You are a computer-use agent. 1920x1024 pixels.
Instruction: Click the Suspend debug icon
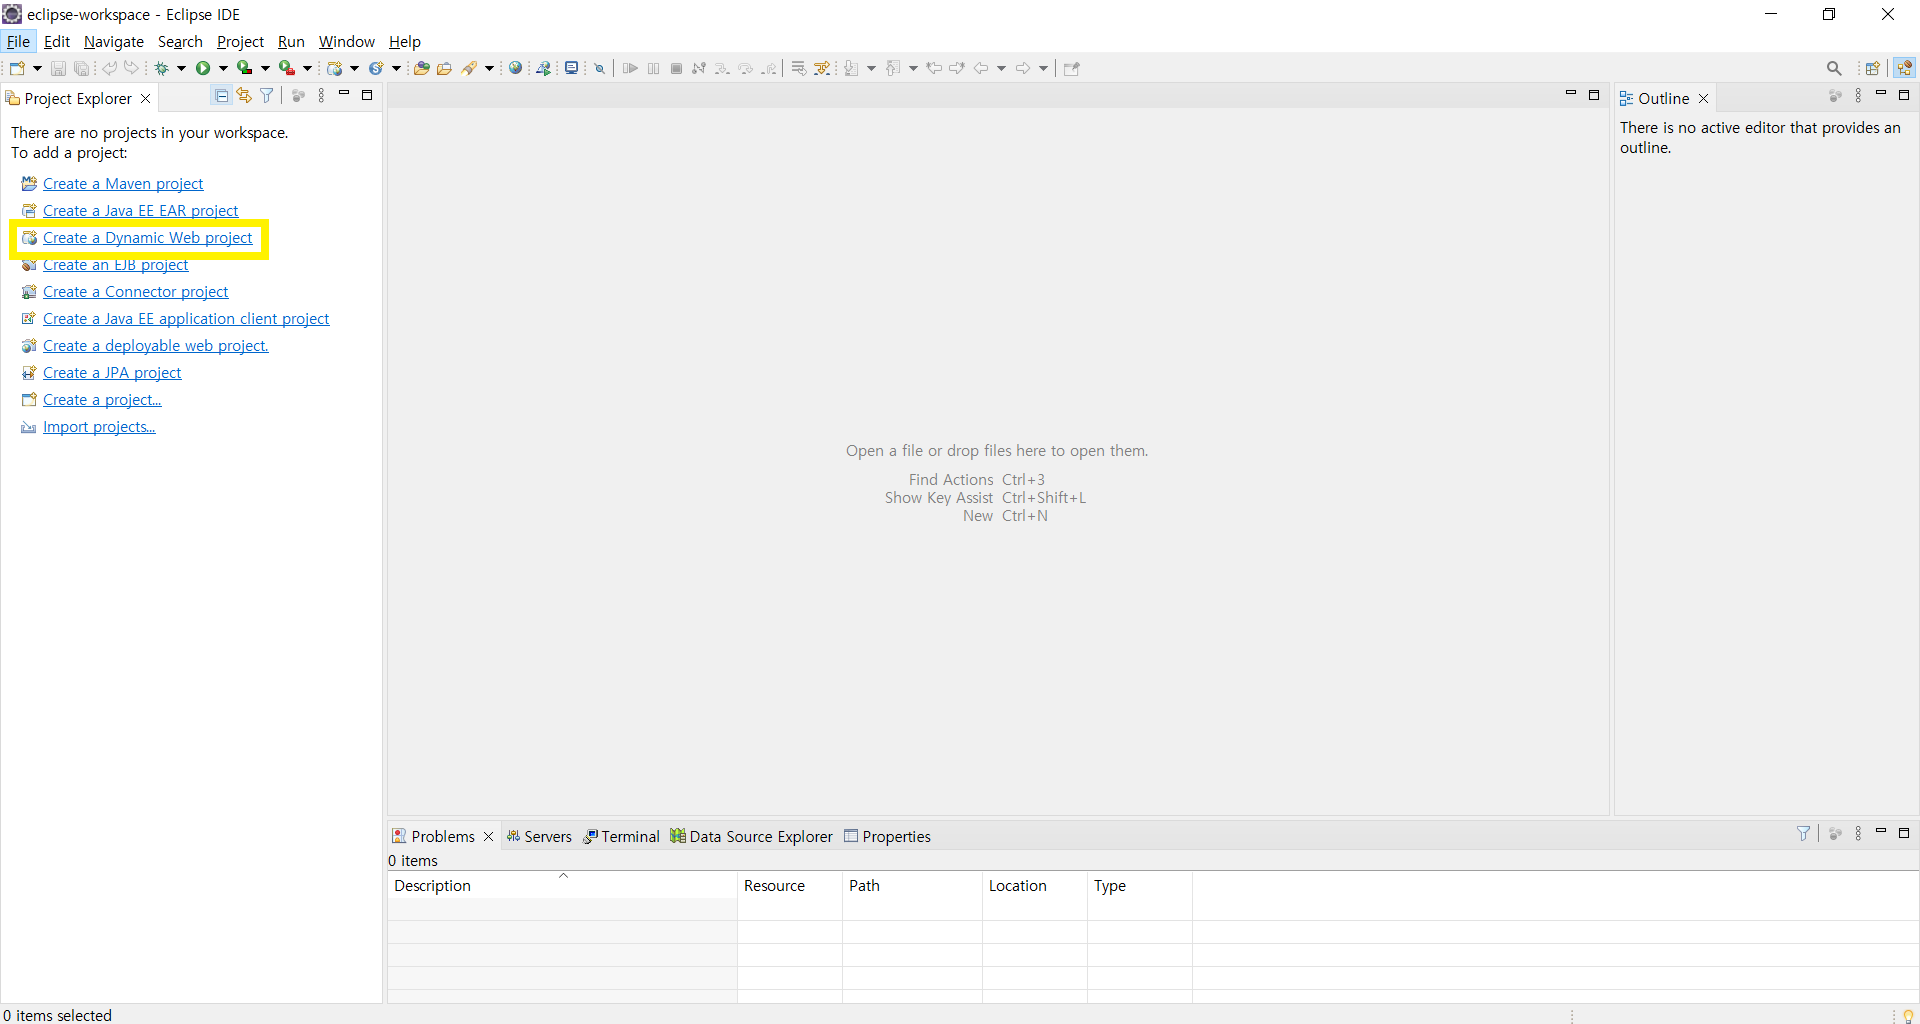tap(654, 68)
